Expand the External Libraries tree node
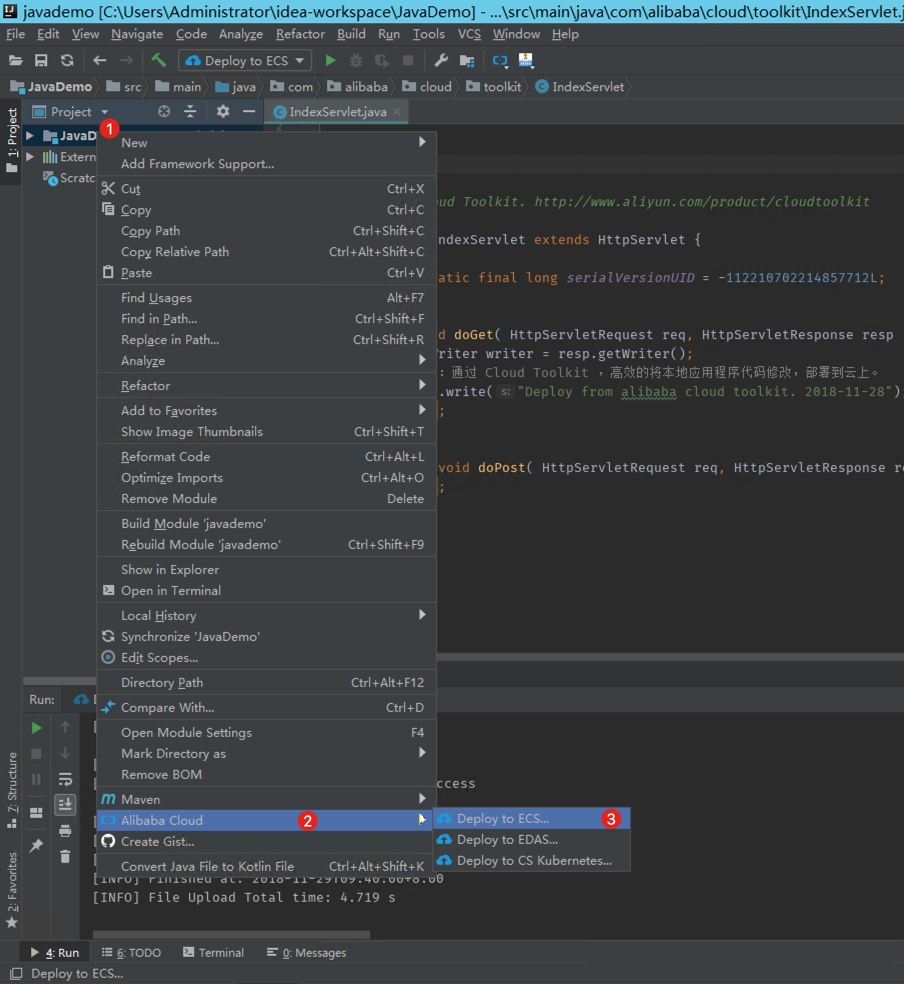Viewport: 904px width, 984px height. pyautogui.click(x=30, y=157)
